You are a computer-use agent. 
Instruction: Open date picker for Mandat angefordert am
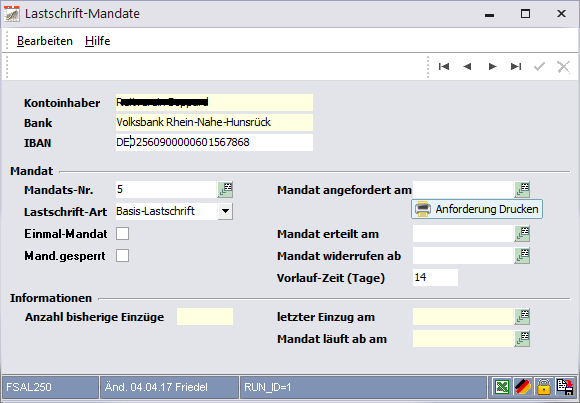coord(522,189)
